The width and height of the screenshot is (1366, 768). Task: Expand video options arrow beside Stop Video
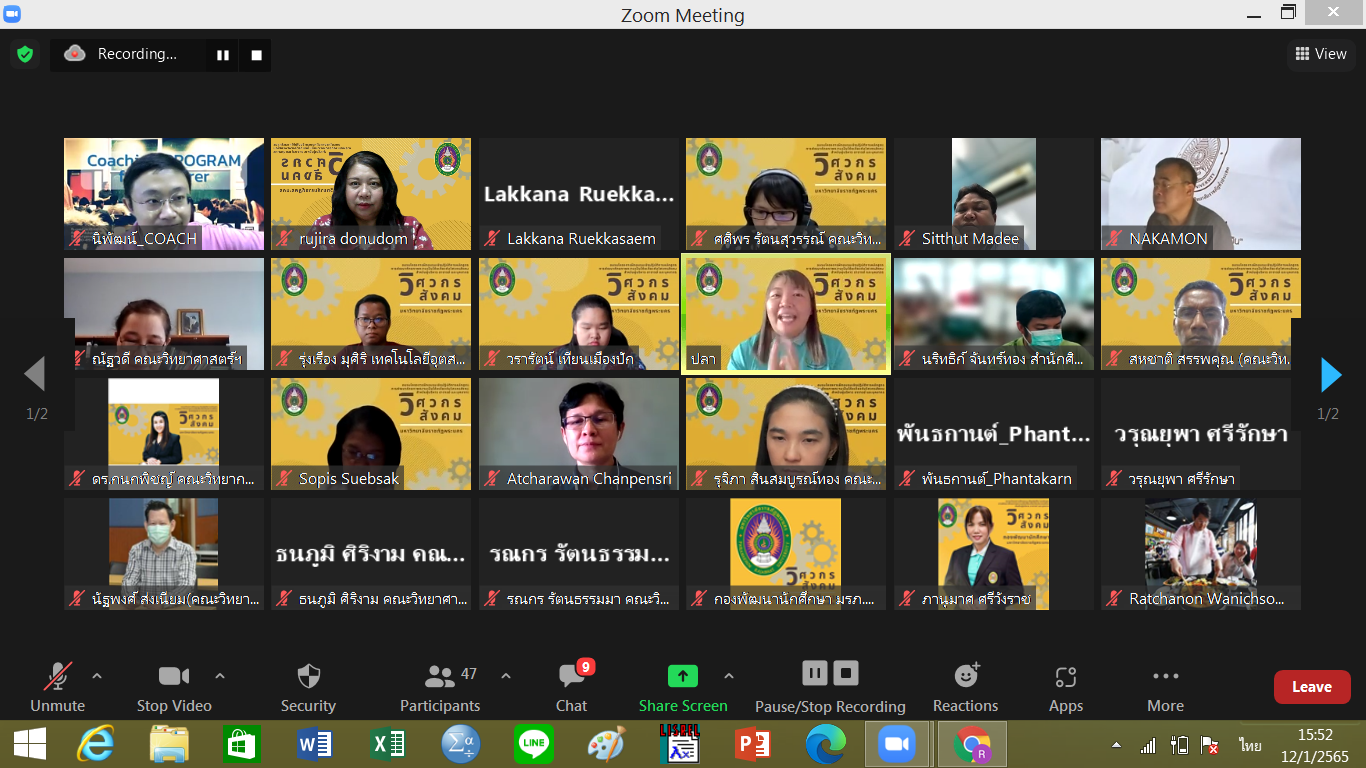pos(220,676)
